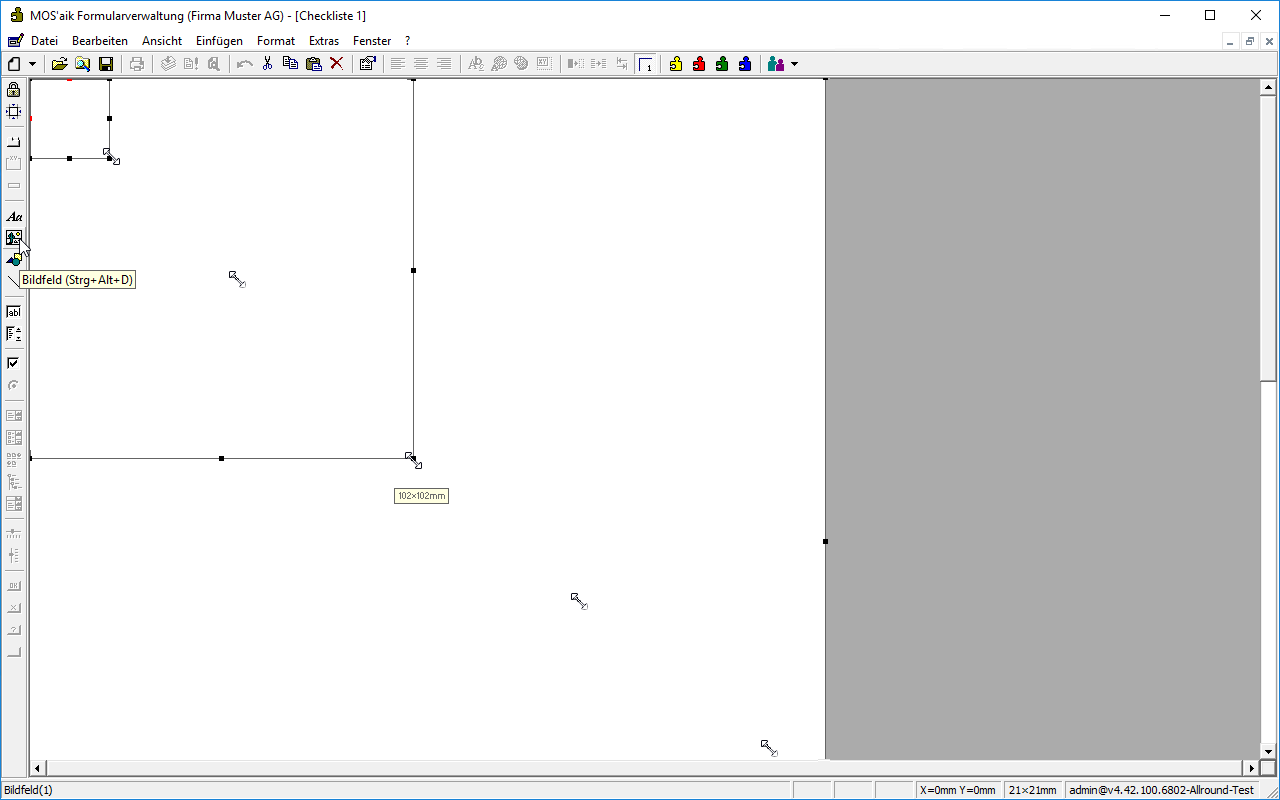This screenshot has width=1280, height=800.
Task: Click the Save diskette icon
Action: click(x=106, y=64)
